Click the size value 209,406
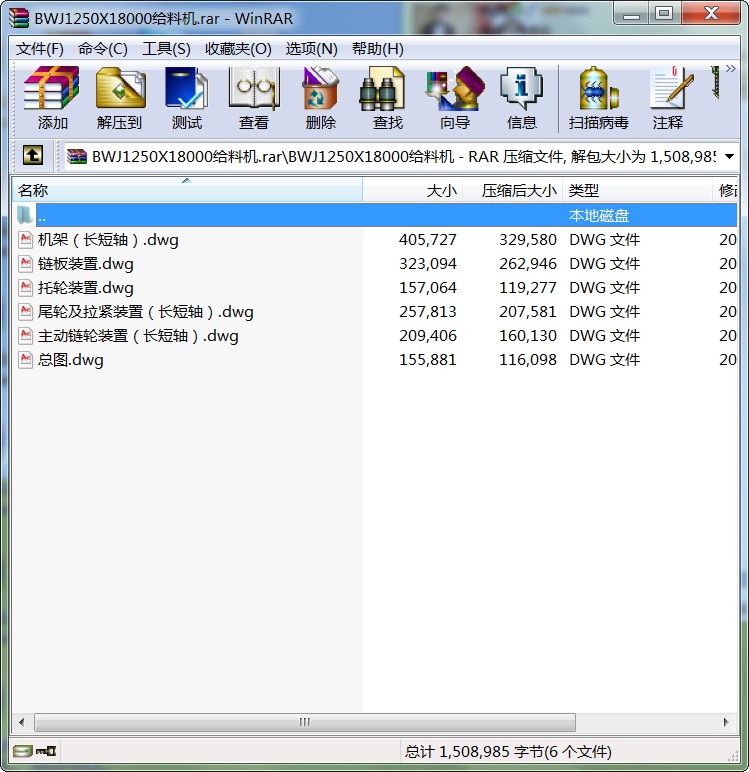Screen dimensions: 749x772 point(427,336)
